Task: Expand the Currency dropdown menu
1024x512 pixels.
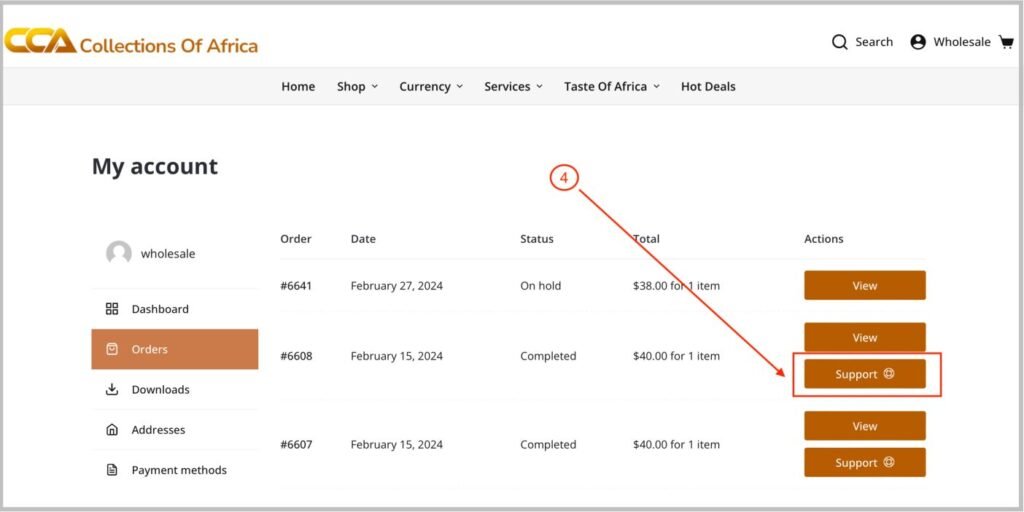Action: [431, 86]
